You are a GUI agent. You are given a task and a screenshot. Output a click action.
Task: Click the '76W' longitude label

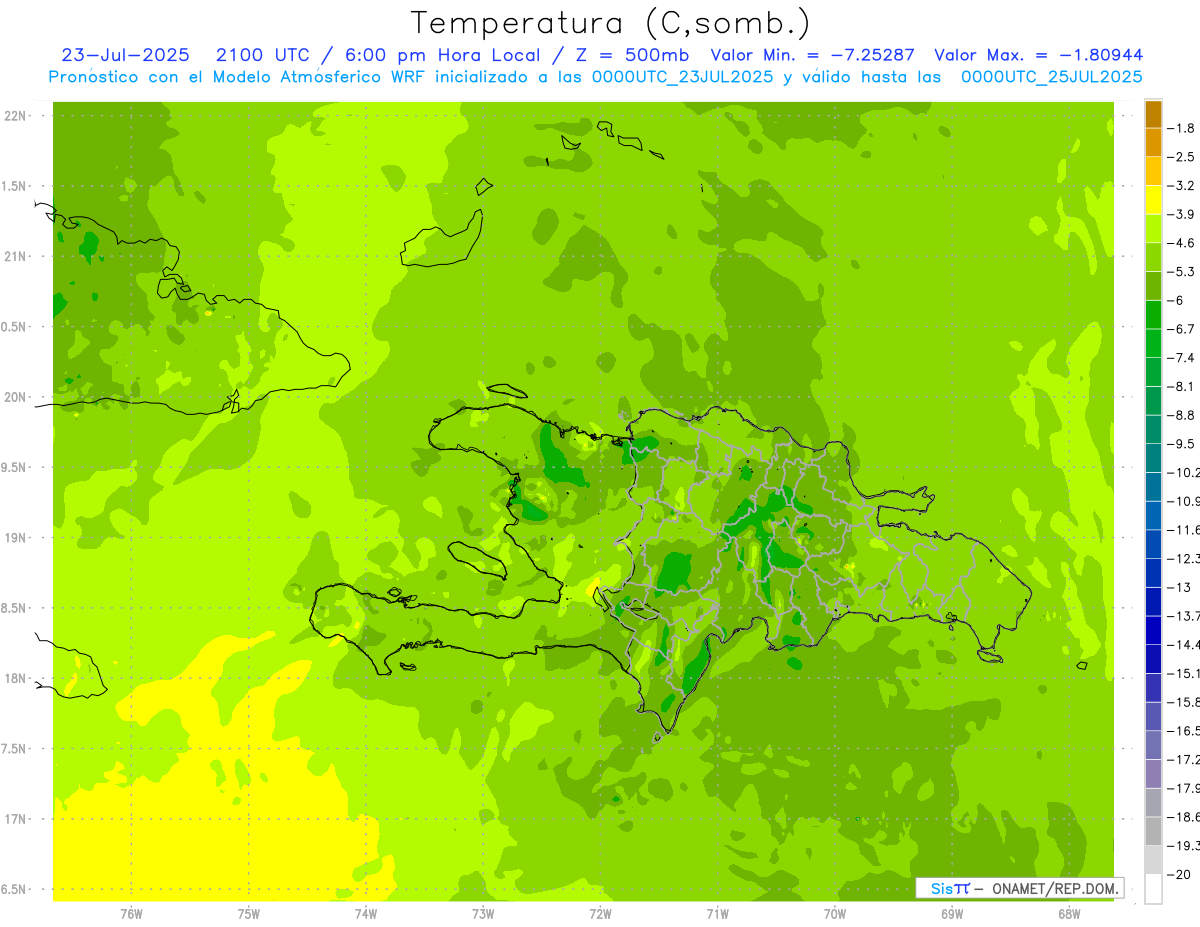(x=131, y=914)
